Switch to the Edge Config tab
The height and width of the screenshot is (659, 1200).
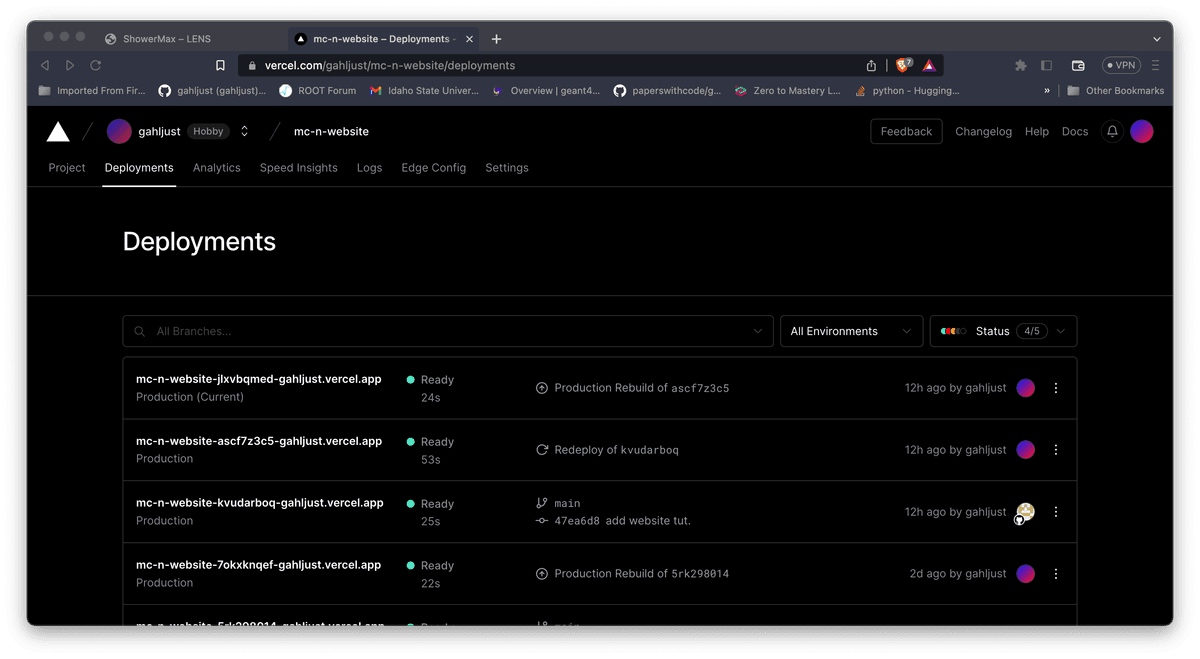434,168
